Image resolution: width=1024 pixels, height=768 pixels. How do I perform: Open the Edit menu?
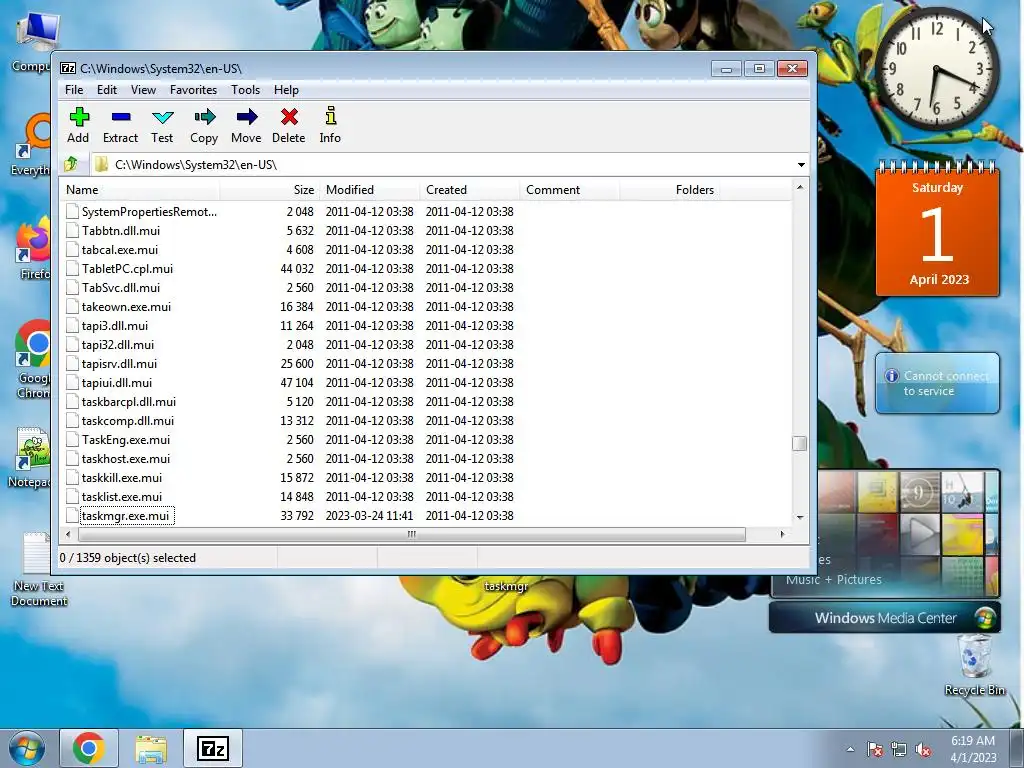[x=106, y=89]
